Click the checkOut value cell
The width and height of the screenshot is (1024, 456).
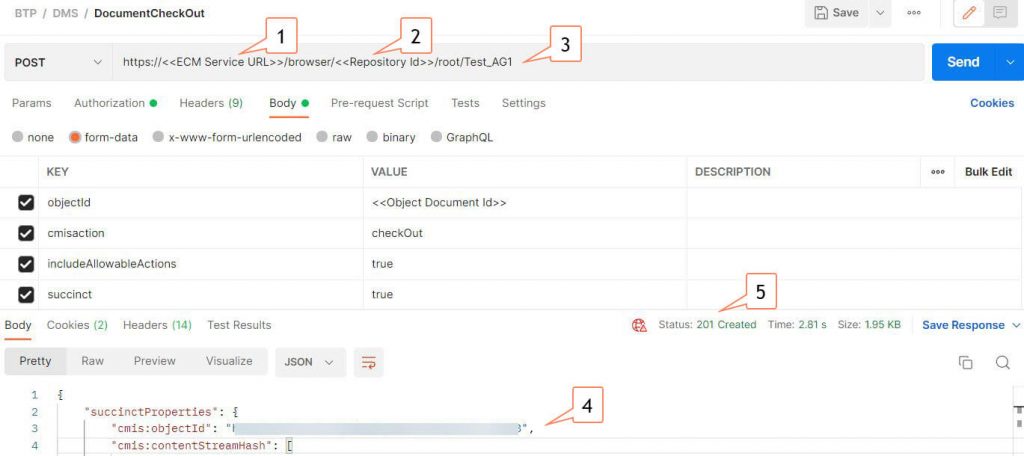(x=525, y=233)
